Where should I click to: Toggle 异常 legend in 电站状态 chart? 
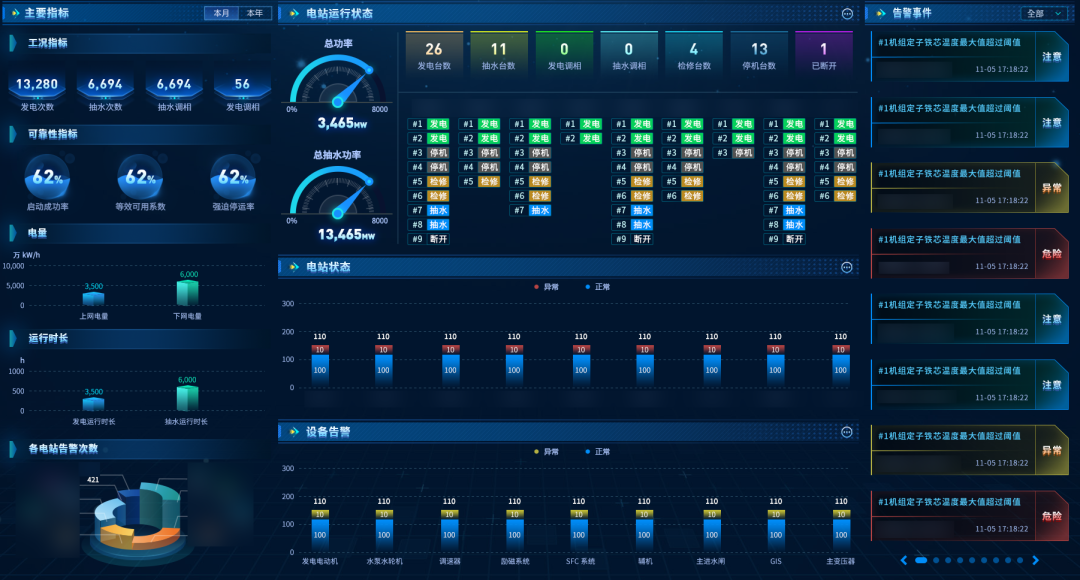coord(545,286)
